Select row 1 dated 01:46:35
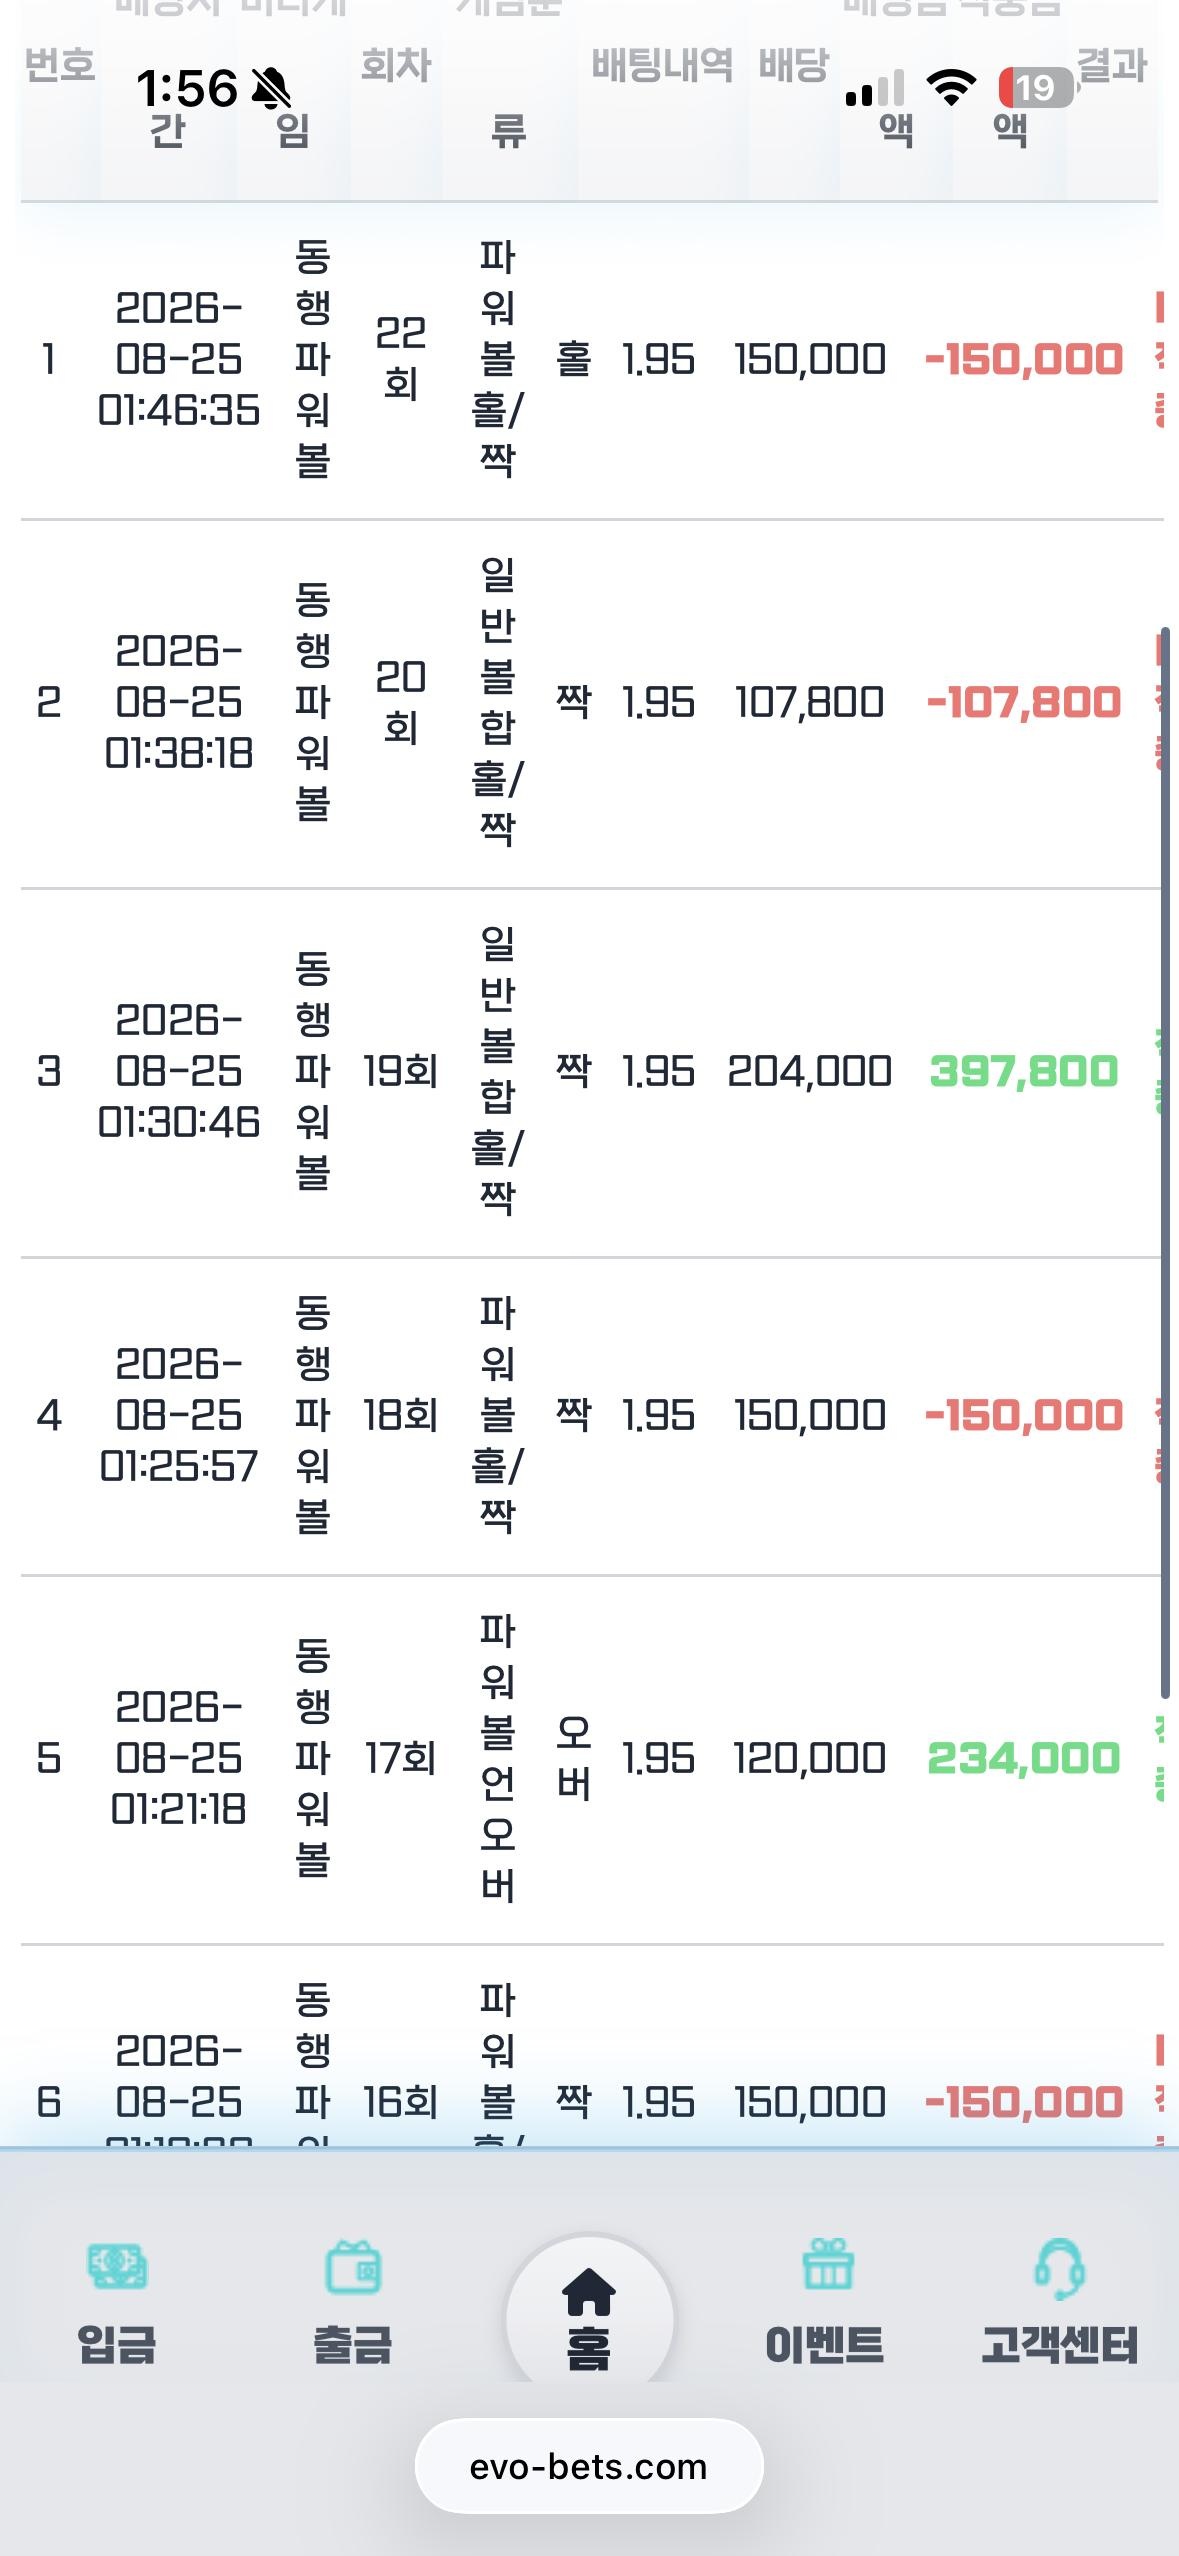Image resolution: width=1179 pixels, height=2556 pixels. pos(590,360)
